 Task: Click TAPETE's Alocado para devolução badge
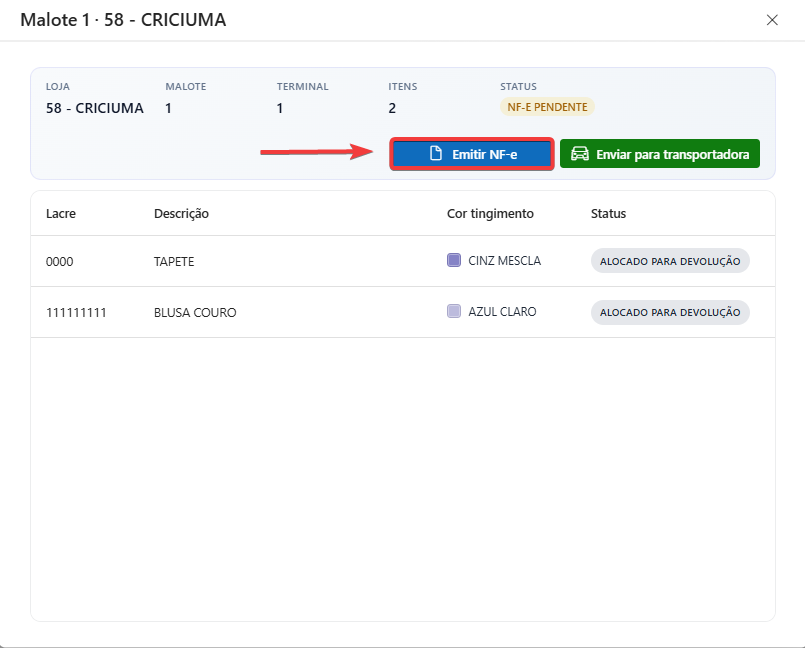click(x=670, y=261)
